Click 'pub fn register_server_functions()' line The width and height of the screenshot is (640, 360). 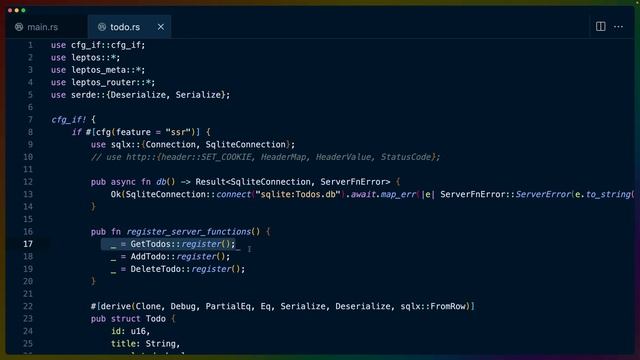(x=180, y=231)
